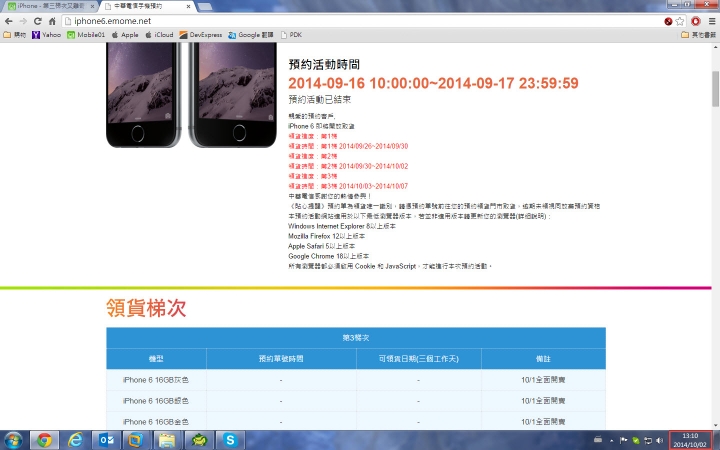Click the red line with 2014/09/26~2014/09/30

pos(348,146)
